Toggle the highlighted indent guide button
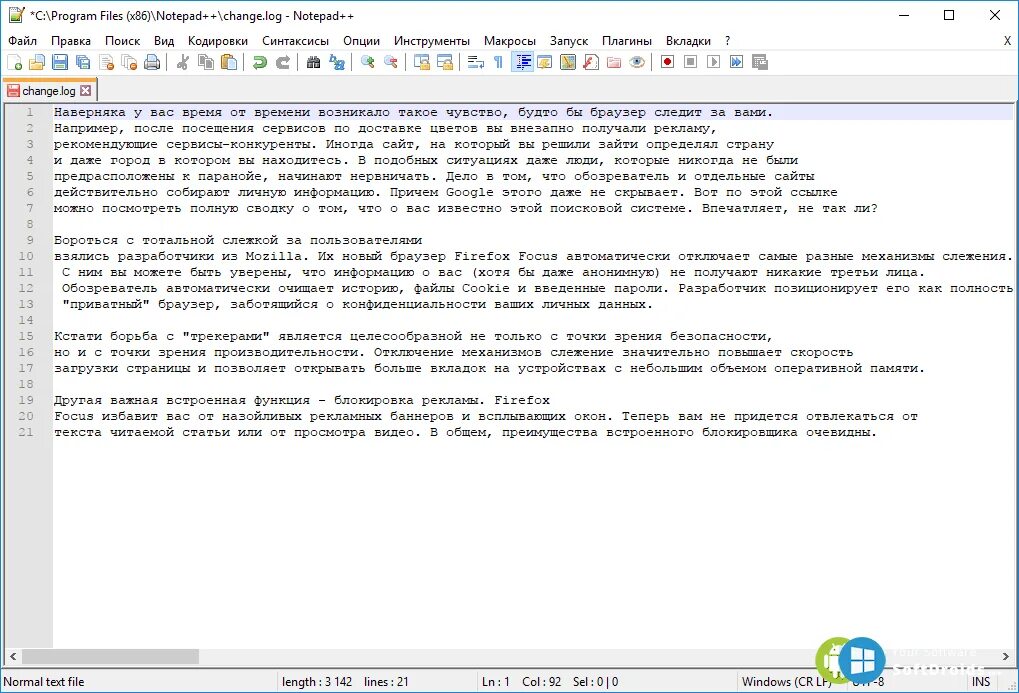Image resolution: width=1019 pixels, height=693 pixels. (x=522, y=62)
